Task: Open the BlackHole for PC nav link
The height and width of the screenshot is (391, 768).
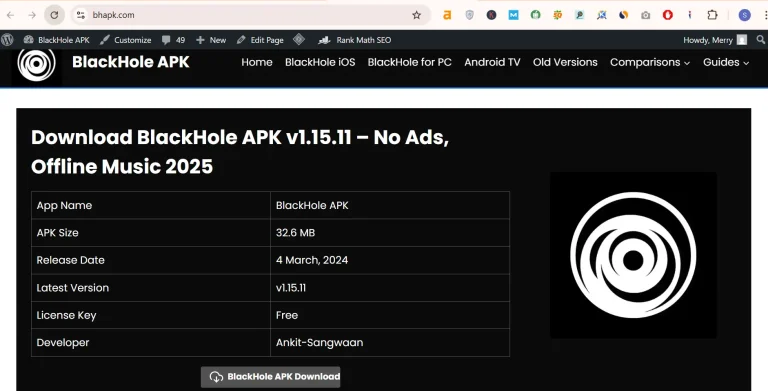Action: (409, 62)
